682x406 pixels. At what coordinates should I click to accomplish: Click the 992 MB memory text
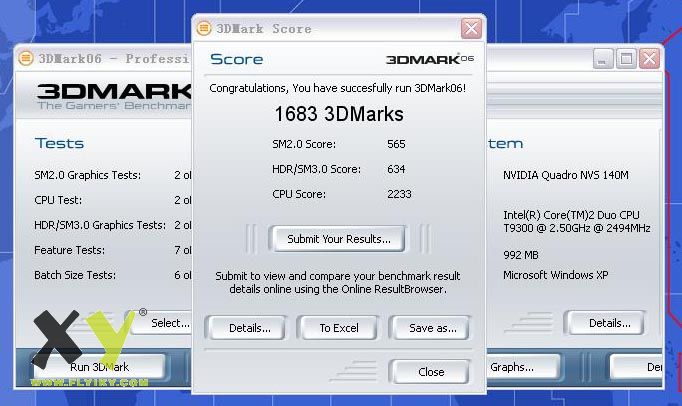tap(521, 255)
